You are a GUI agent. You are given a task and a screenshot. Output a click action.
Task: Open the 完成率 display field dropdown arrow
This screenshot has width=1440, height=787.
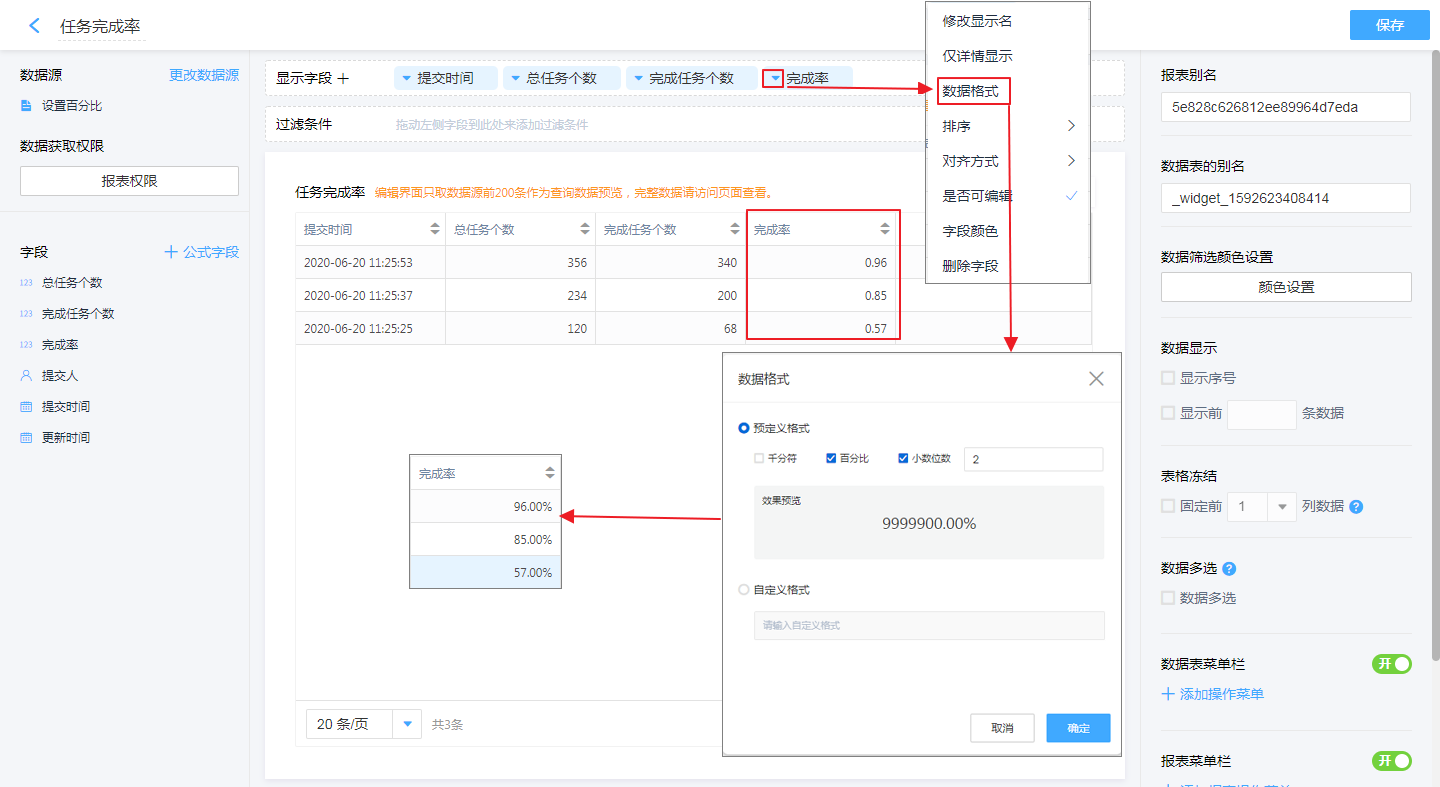(x=773, y=78)
